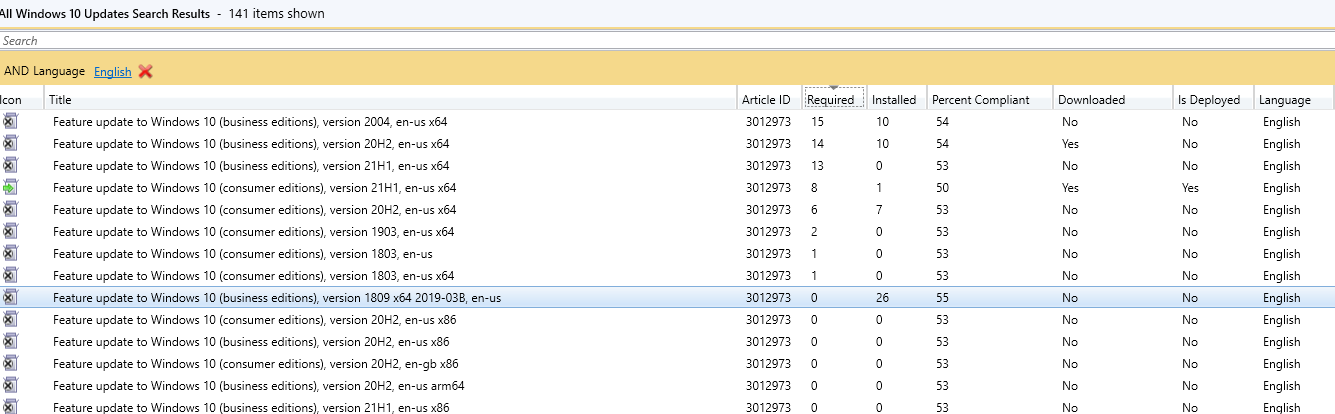Select the consumer editions version 1903 en-us x64 title
Screen dimensions: 1335x414
coord(253,232)
